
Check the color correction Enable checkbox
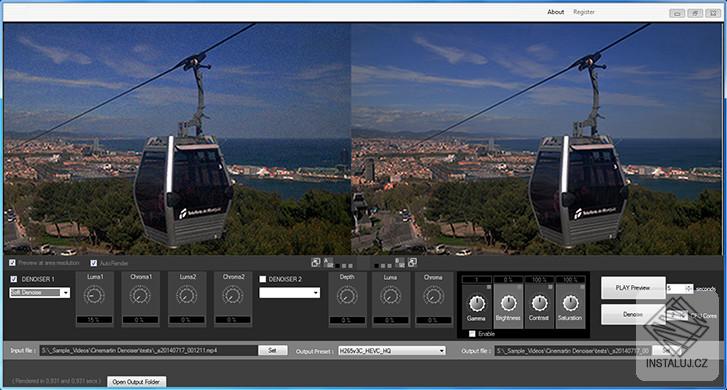[x=472, y=334]
